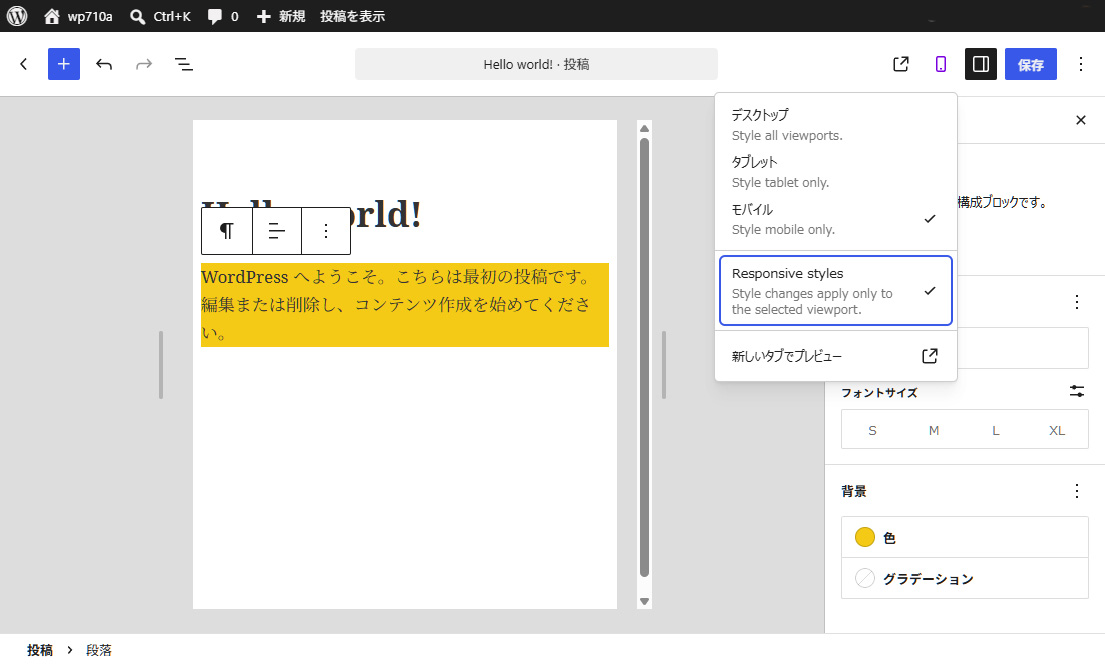
Task: Select デスクトップ viewport option
Action: [x=836, y=124]
